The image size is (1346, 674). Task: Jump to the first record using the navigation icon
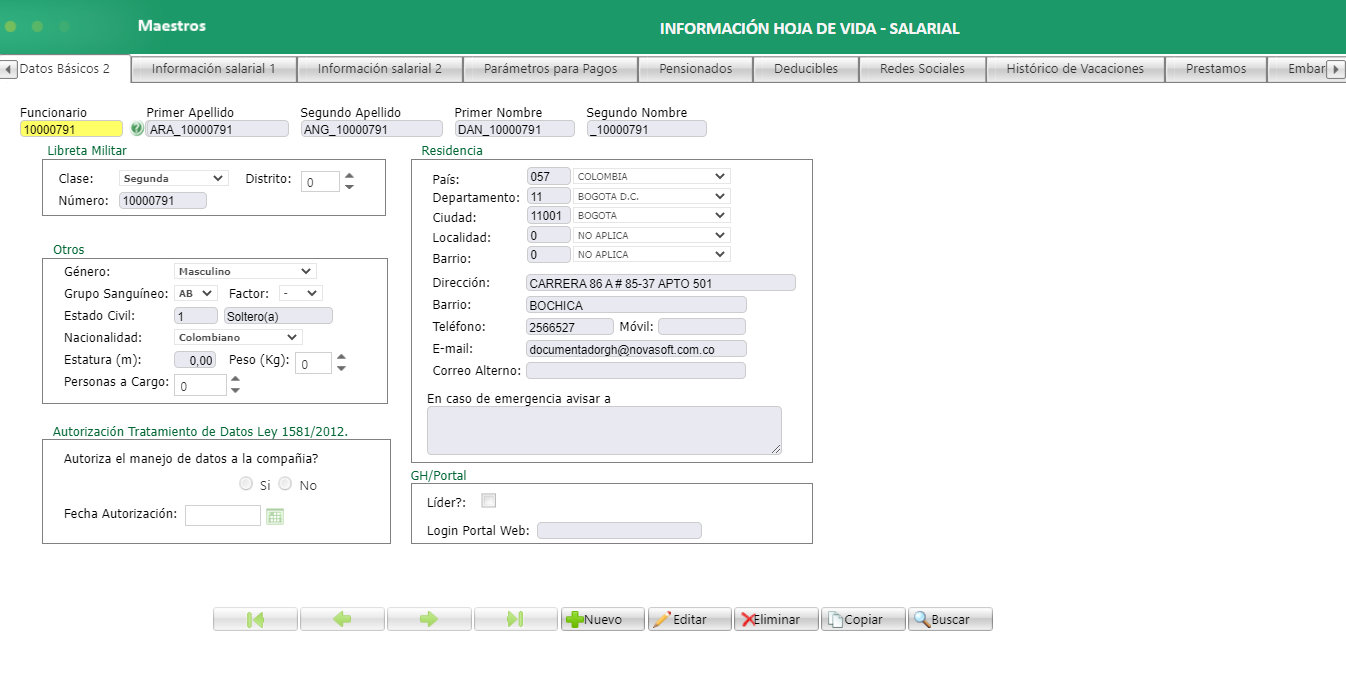(x=254, y=618)
